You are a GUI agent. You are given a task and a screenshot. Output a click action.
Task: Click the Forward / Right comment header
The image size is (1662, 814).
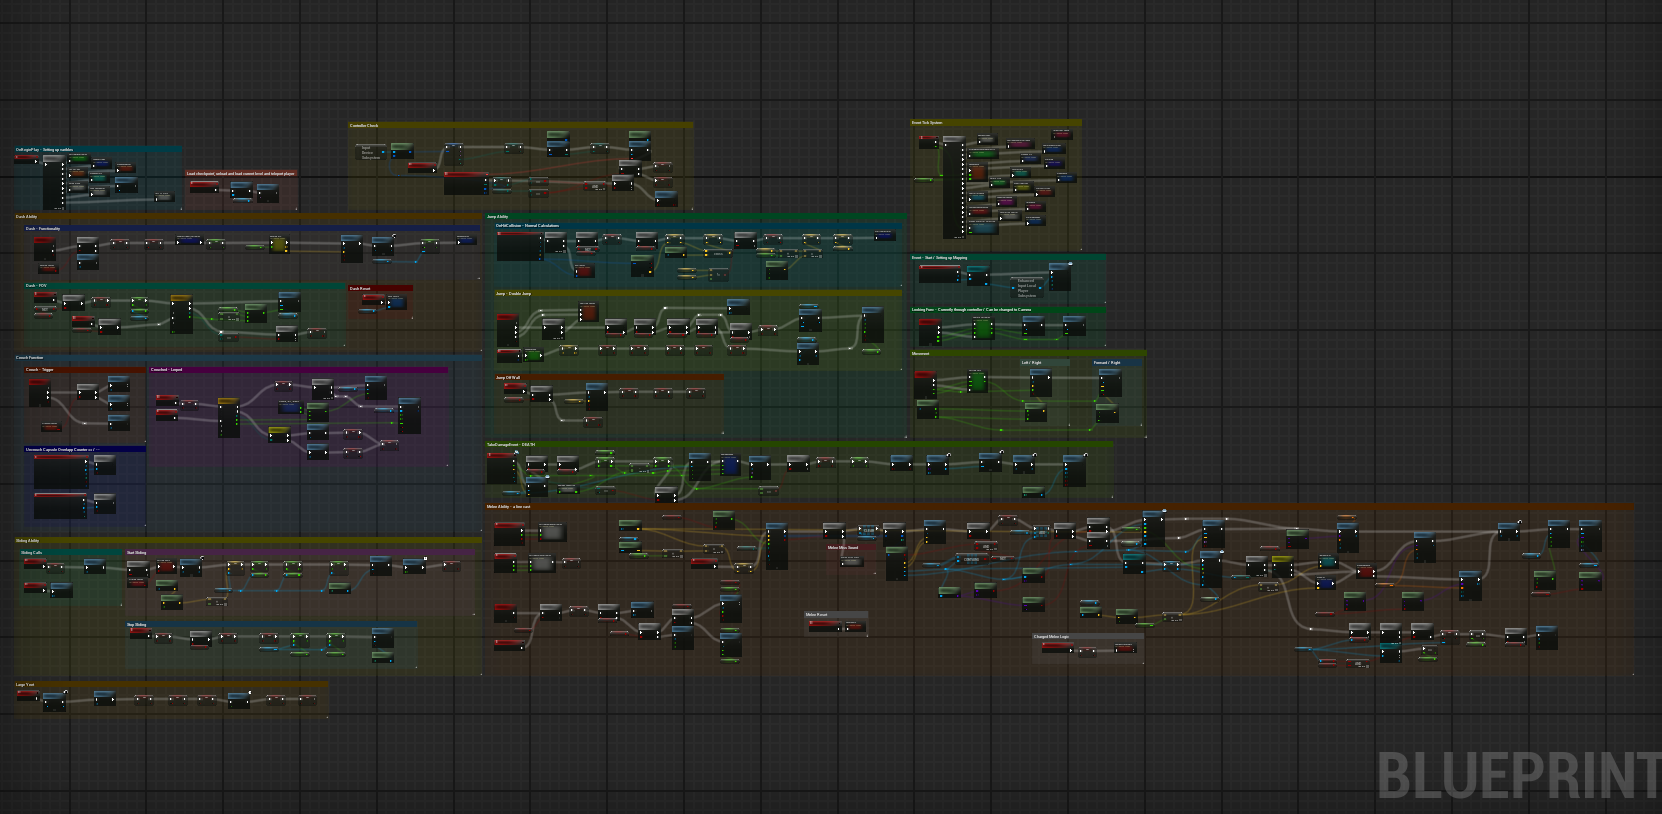1107,363
